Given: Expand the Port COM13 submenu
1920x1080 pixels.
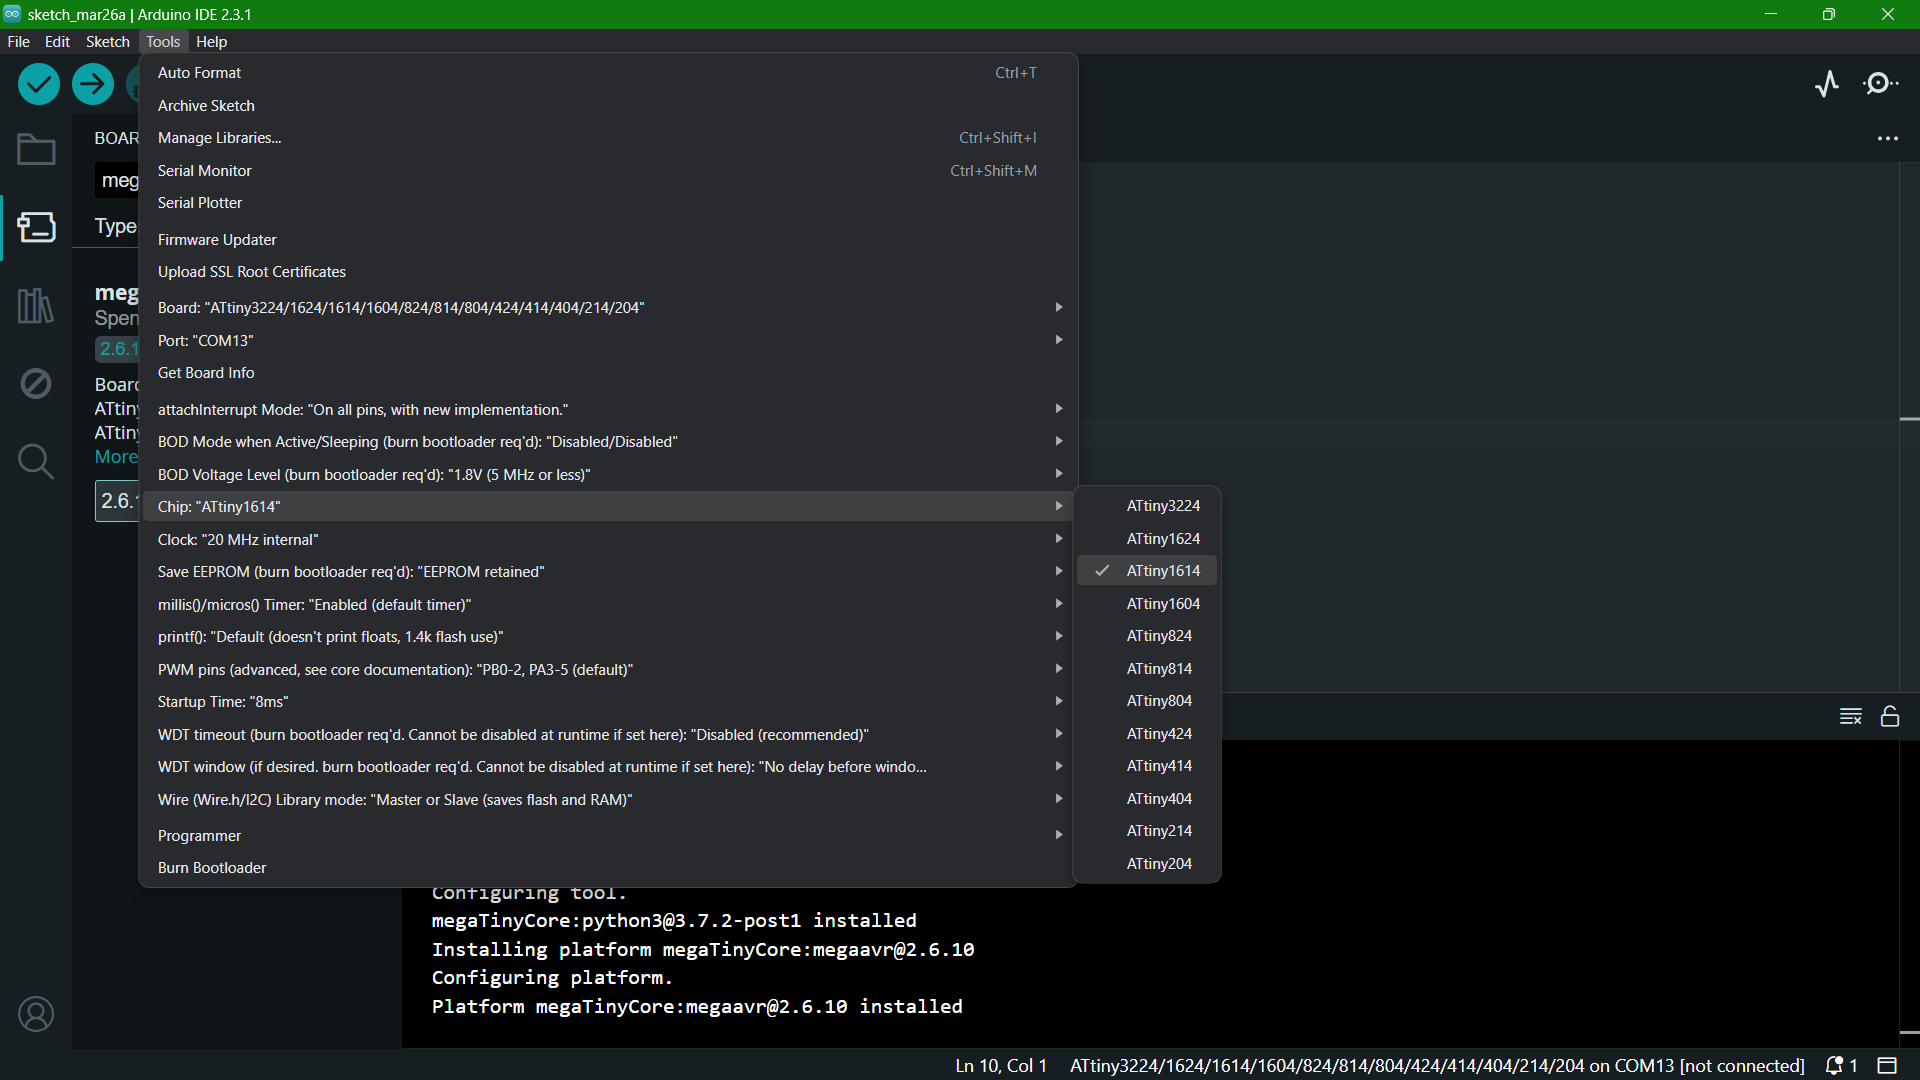Looking at the screenshot, I should click(608, 341).
